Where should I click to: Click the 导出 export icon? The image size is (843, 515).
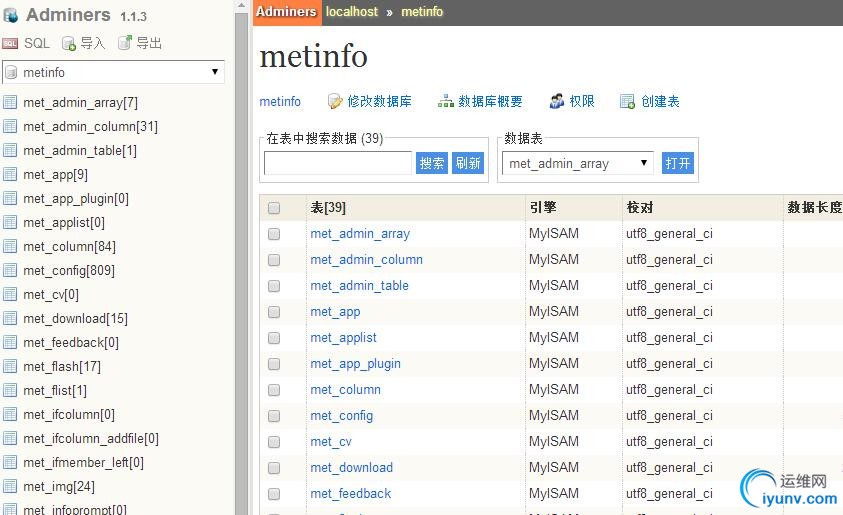tap(125, 42)
